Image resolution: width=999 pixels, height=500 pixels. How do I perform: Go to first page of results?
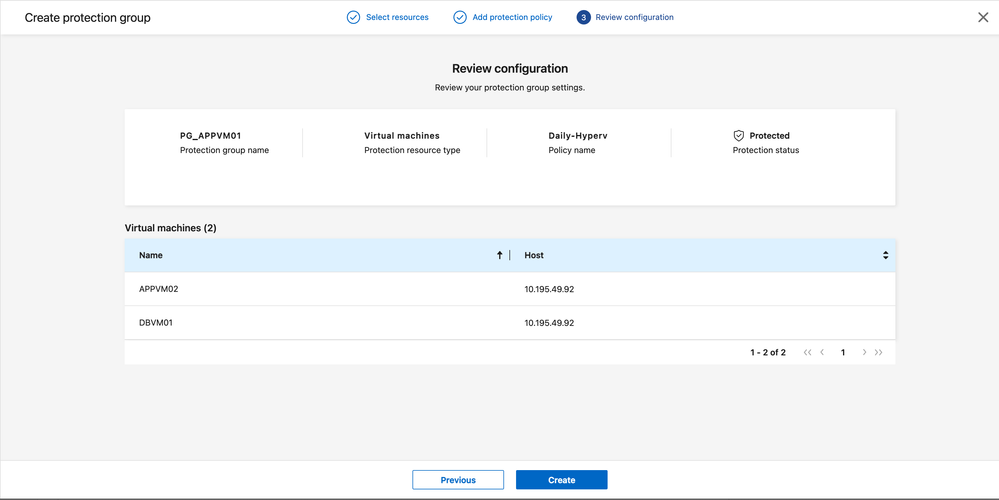point(807,352)
